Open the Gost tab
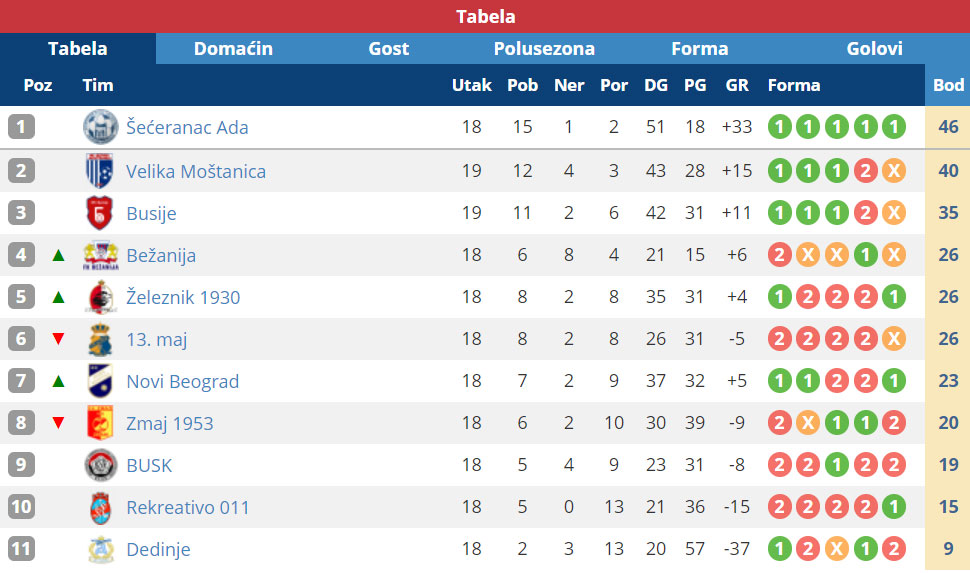 pos(388,48)
